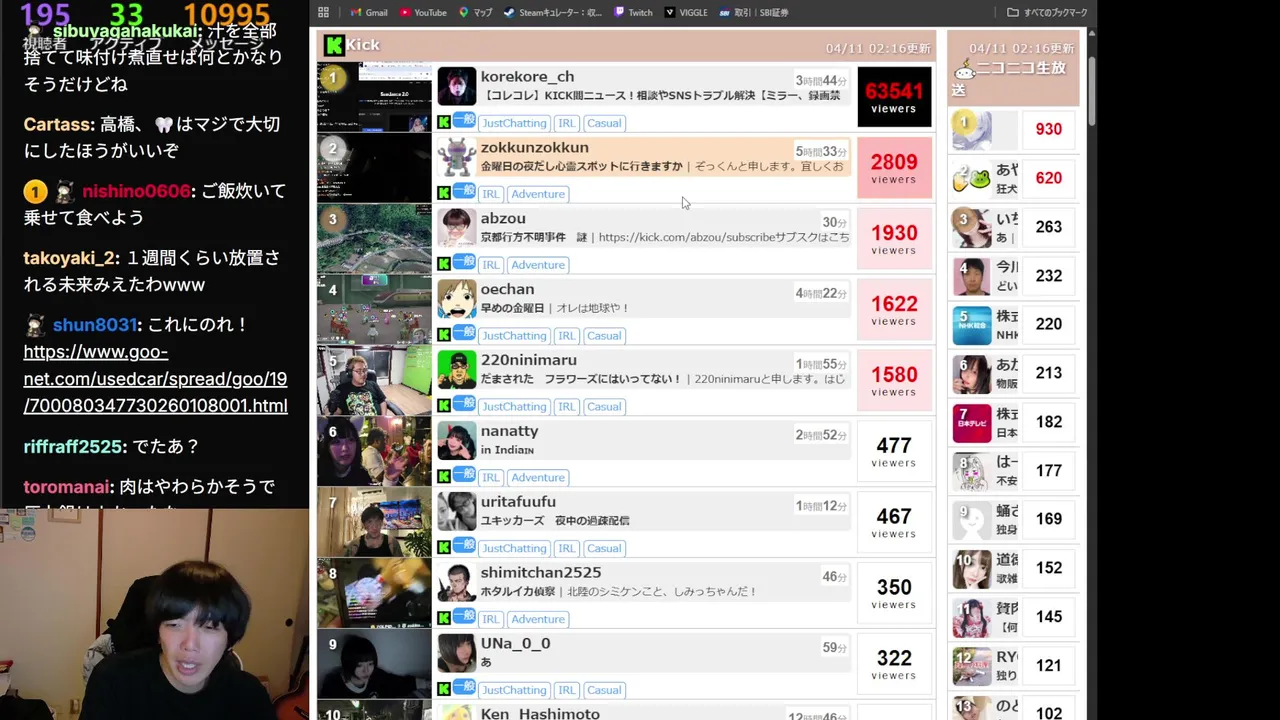Open the Gmail bookmark
The width and height of the screenshot is (1280, 720).
(369, 12)
